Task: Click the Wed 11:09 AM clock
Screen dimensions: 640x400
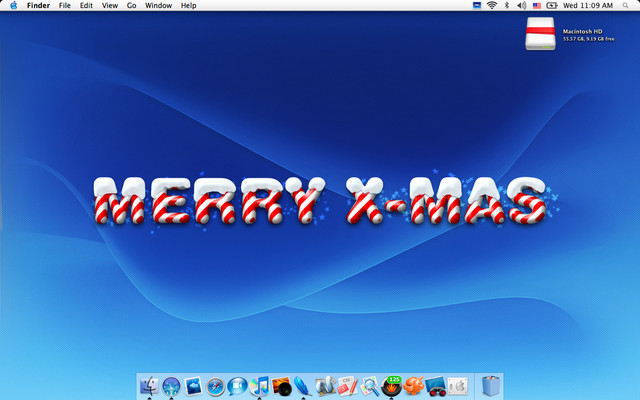Action: 588,5
